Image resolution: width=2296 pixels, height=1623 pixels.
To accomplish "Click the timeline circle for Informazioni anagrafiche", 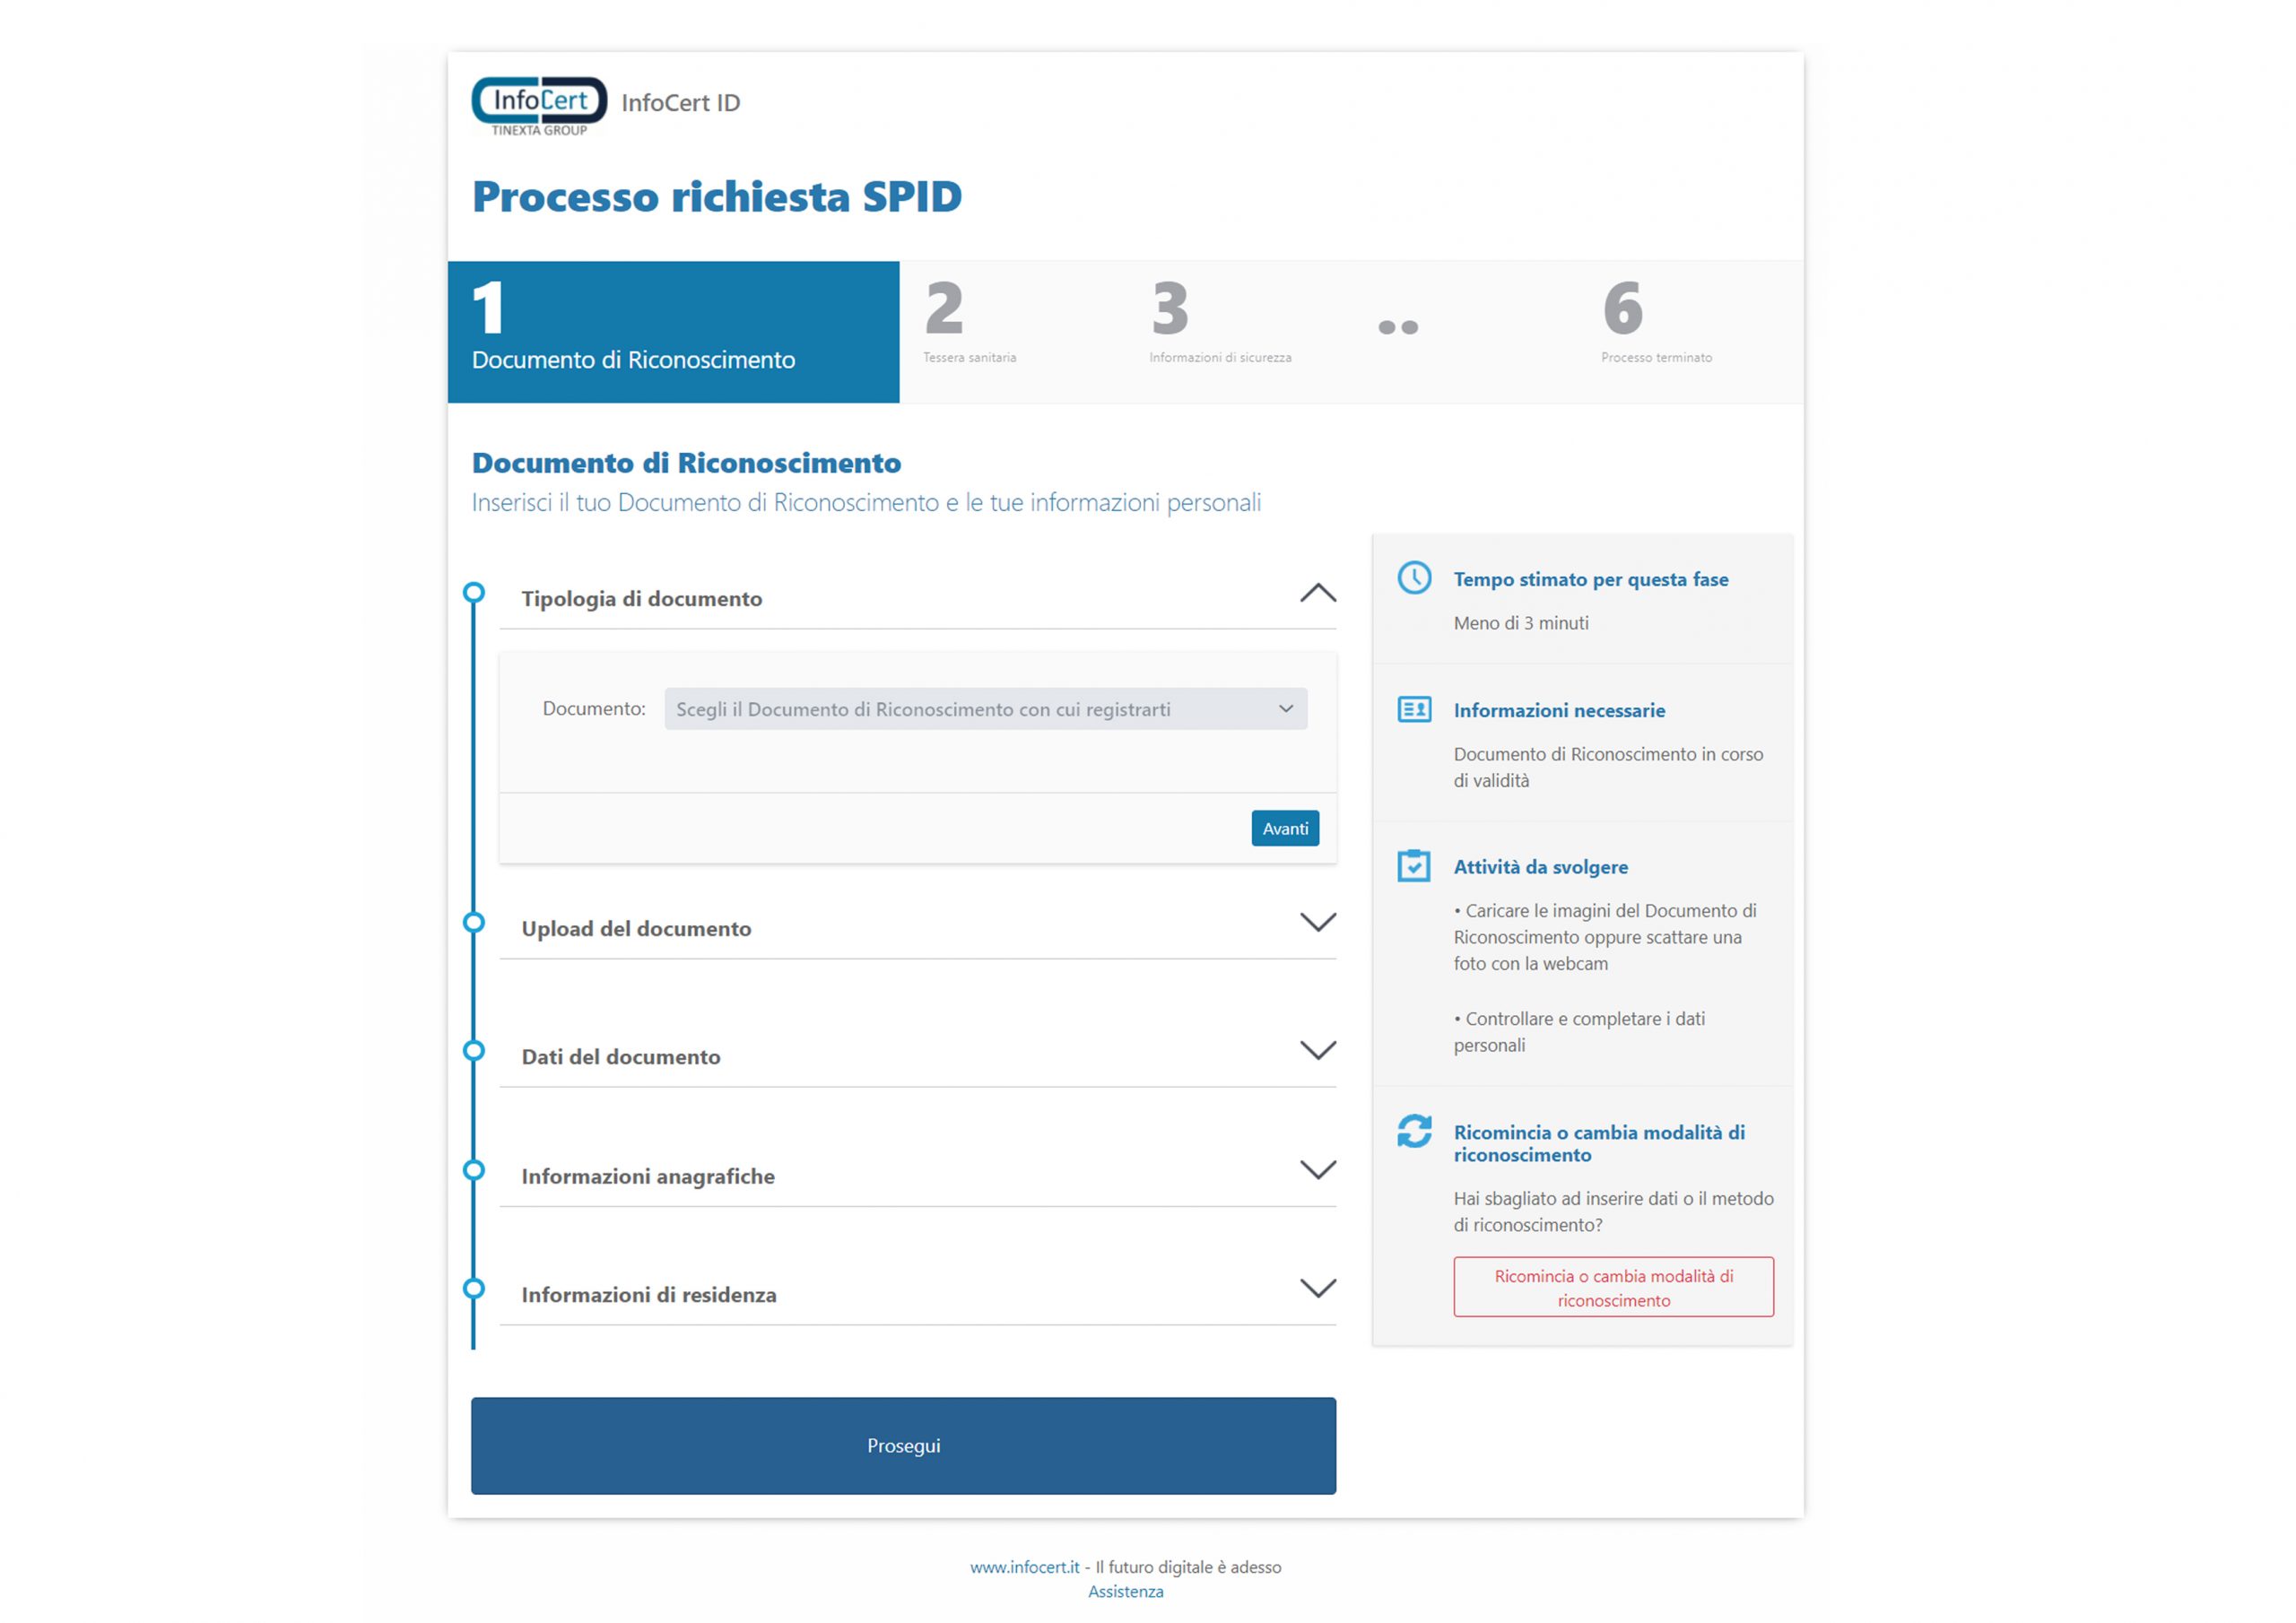I will coord(474,1170).
